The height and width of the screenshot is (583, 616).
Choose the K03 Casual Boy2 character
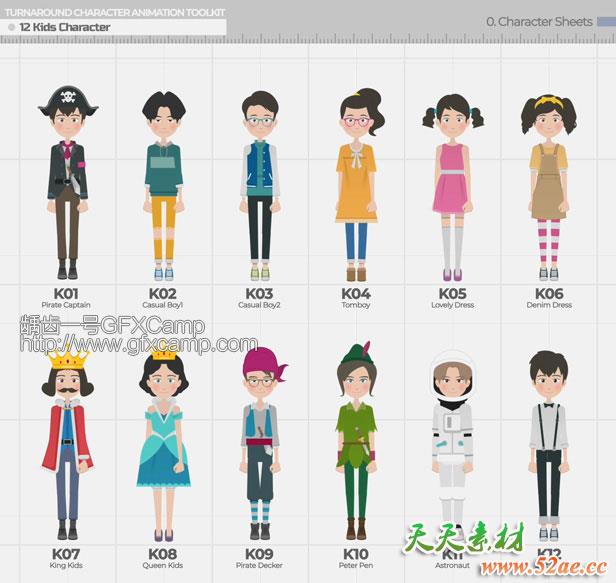point(260,185)
